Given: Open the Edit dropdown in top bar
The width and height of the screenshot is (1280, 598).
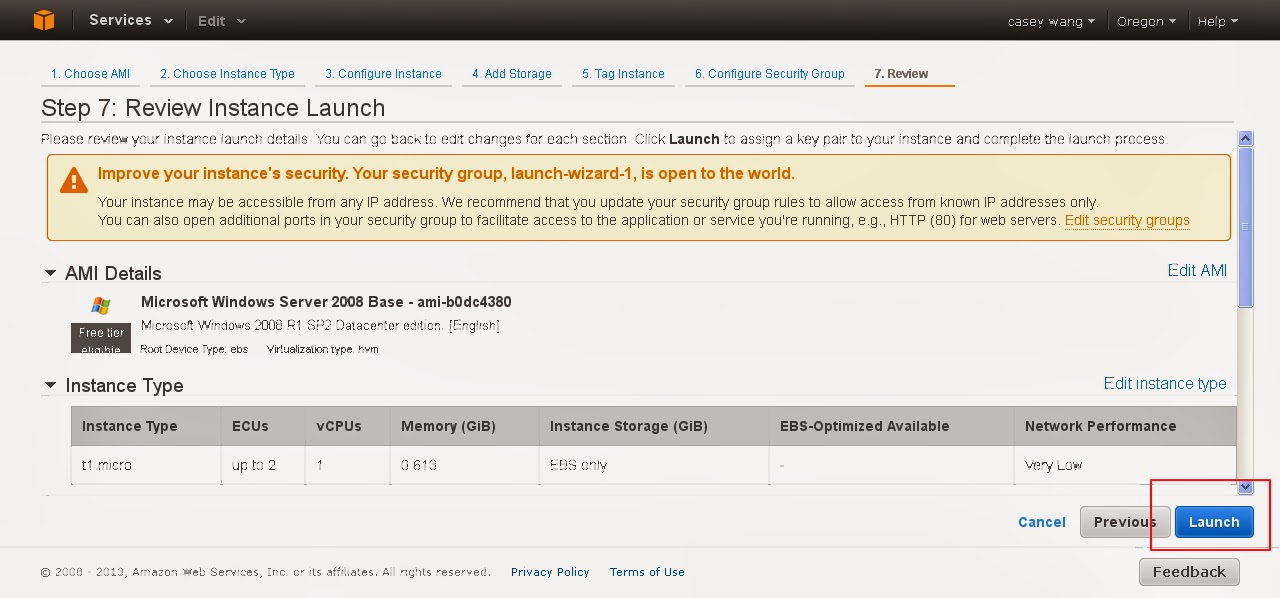Looking at the screenshot, I should pyautogui.click(x=221, y=21).
